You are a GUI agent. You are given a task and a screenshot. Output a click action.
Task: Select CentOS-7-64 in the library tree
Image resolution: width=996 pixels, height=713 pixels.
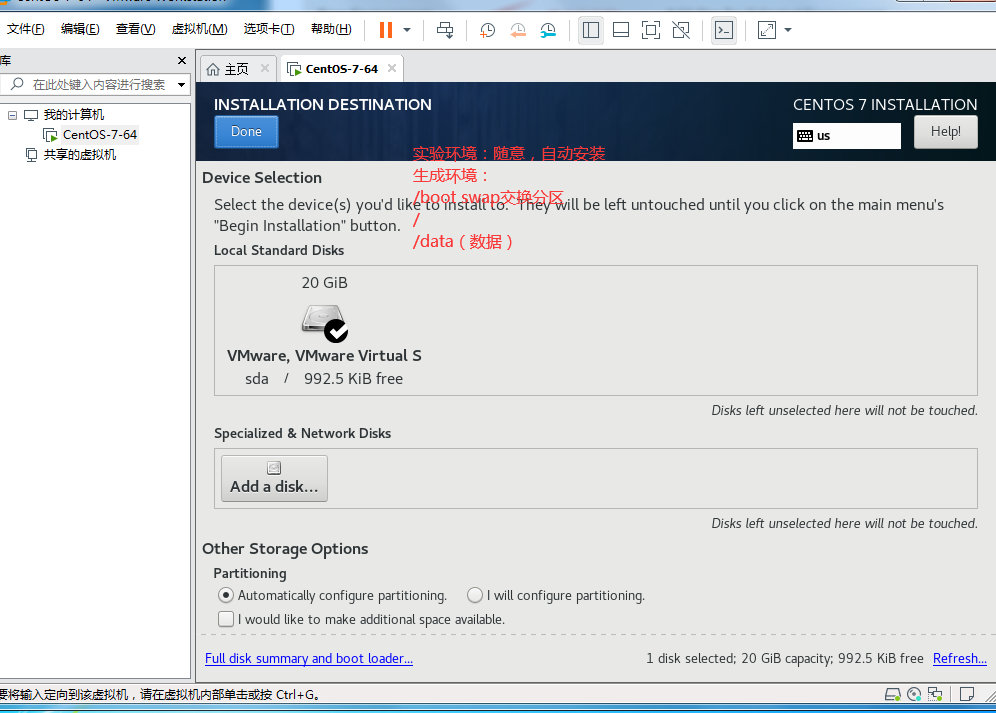pos(99,135)
